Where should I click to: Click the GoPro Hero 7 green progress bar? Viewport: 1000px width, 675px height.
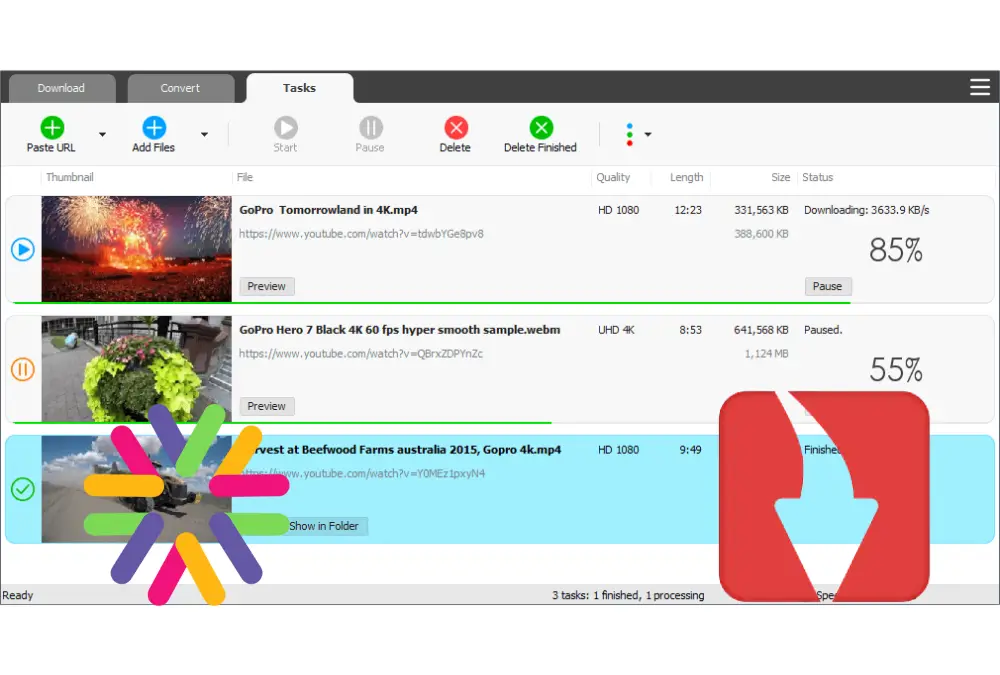[282, 423]
